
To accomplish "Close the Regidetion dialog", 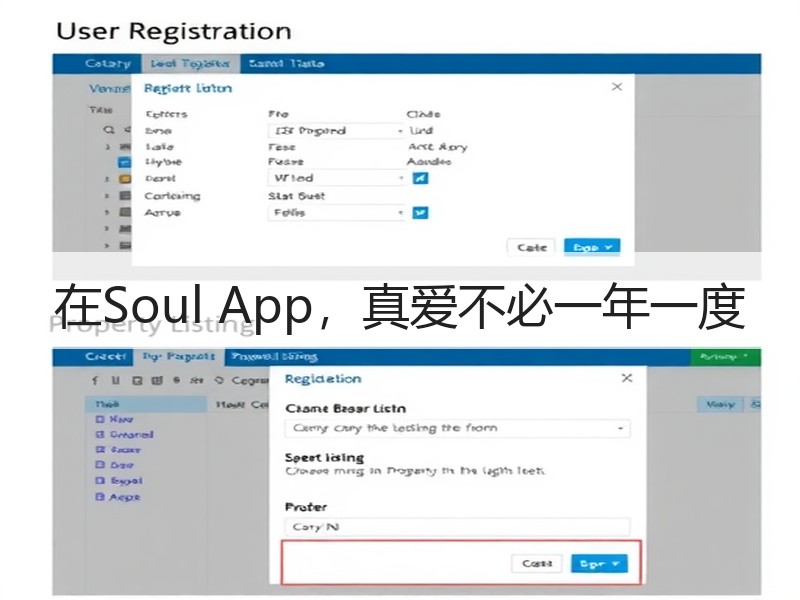I will [x=627, y=378].
